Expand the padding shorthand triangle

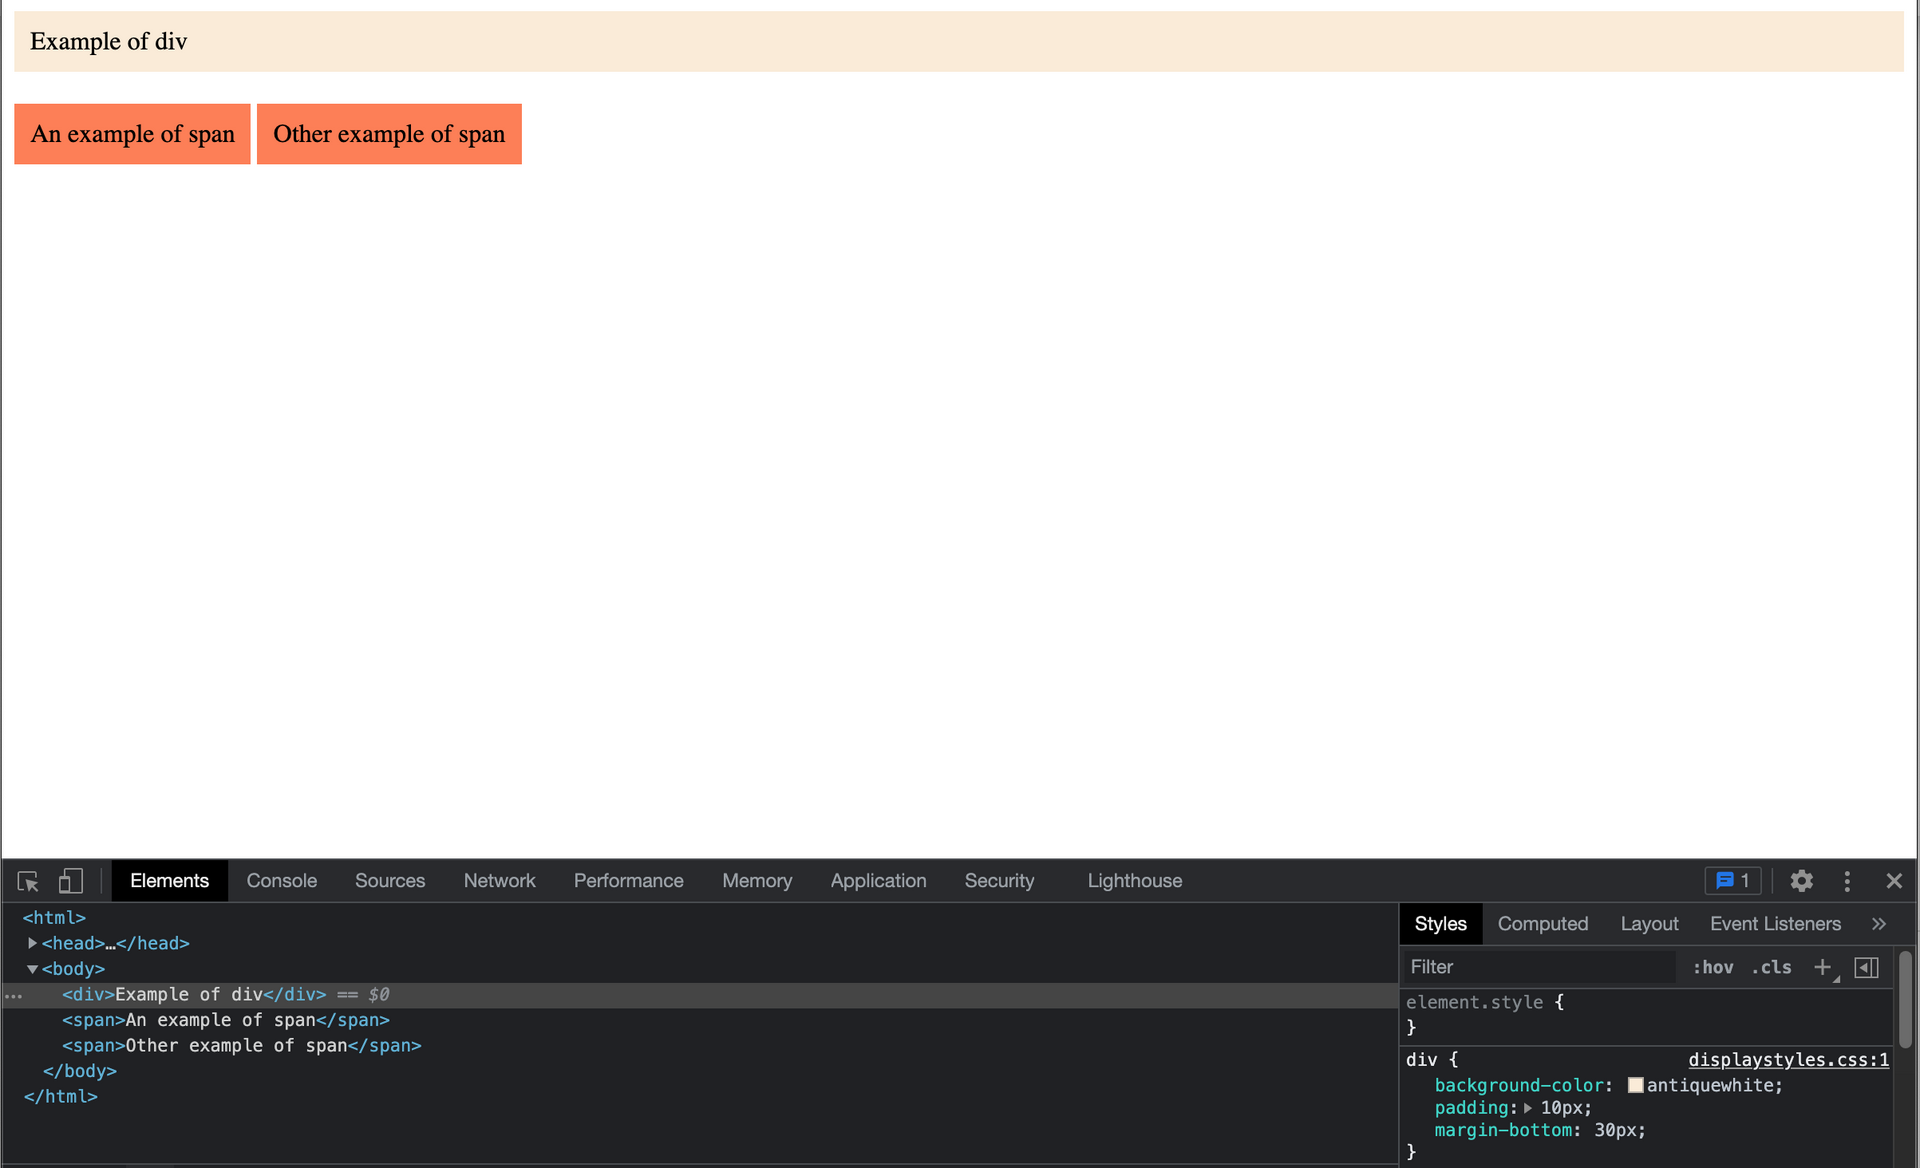(1528, 1108)
